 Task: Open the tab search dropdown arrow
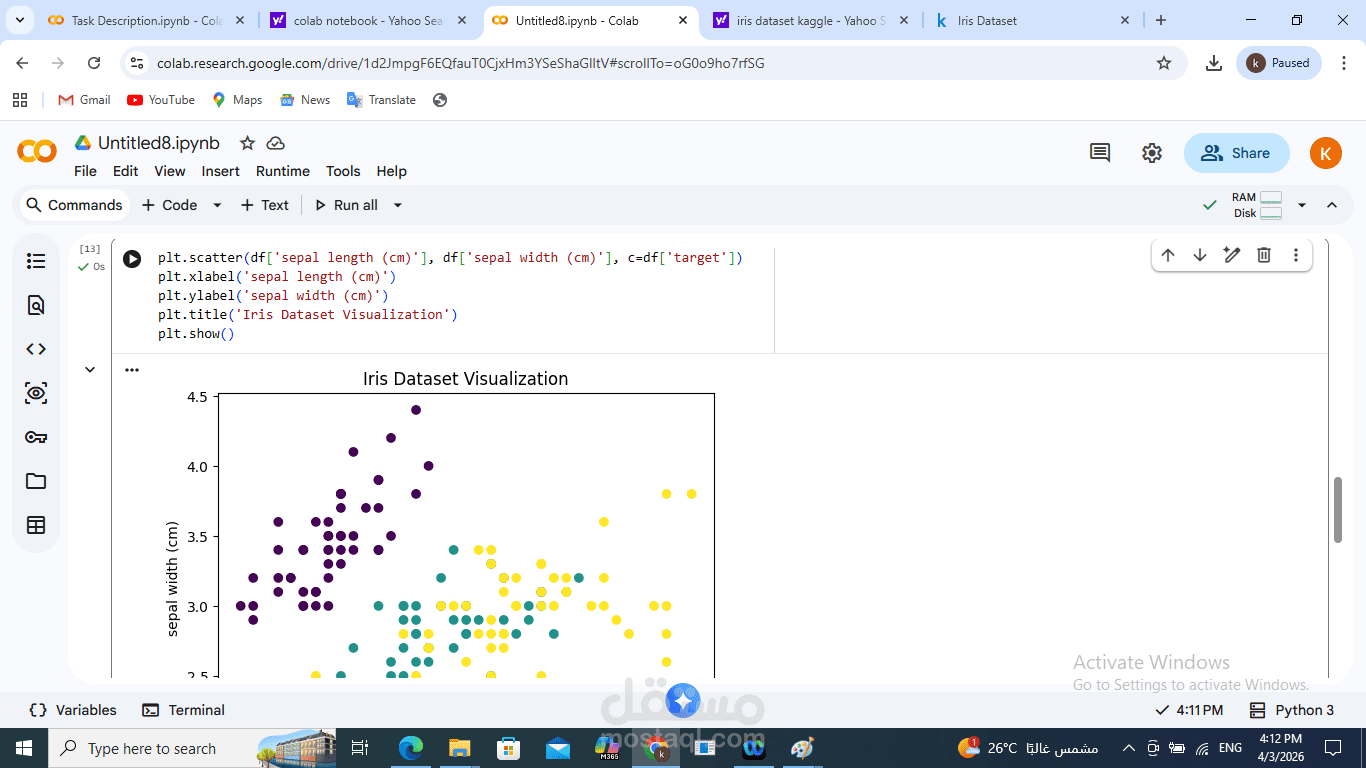[x=18, y=20]
